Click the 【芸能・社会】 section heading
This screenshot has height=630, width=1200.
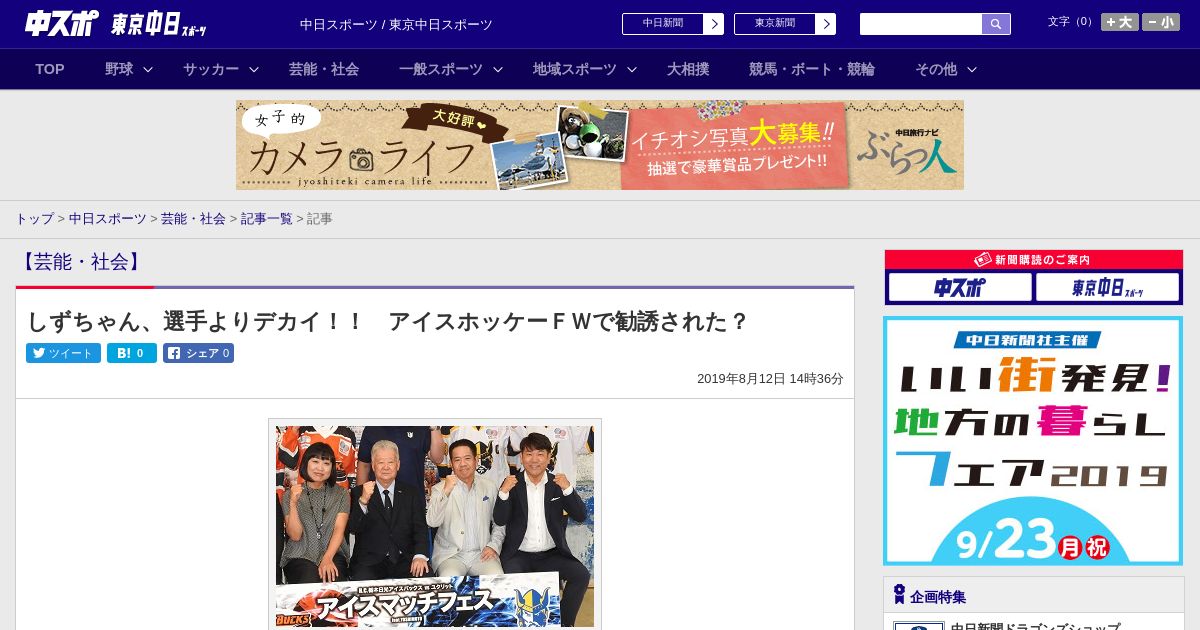click(x=81, y=262)
